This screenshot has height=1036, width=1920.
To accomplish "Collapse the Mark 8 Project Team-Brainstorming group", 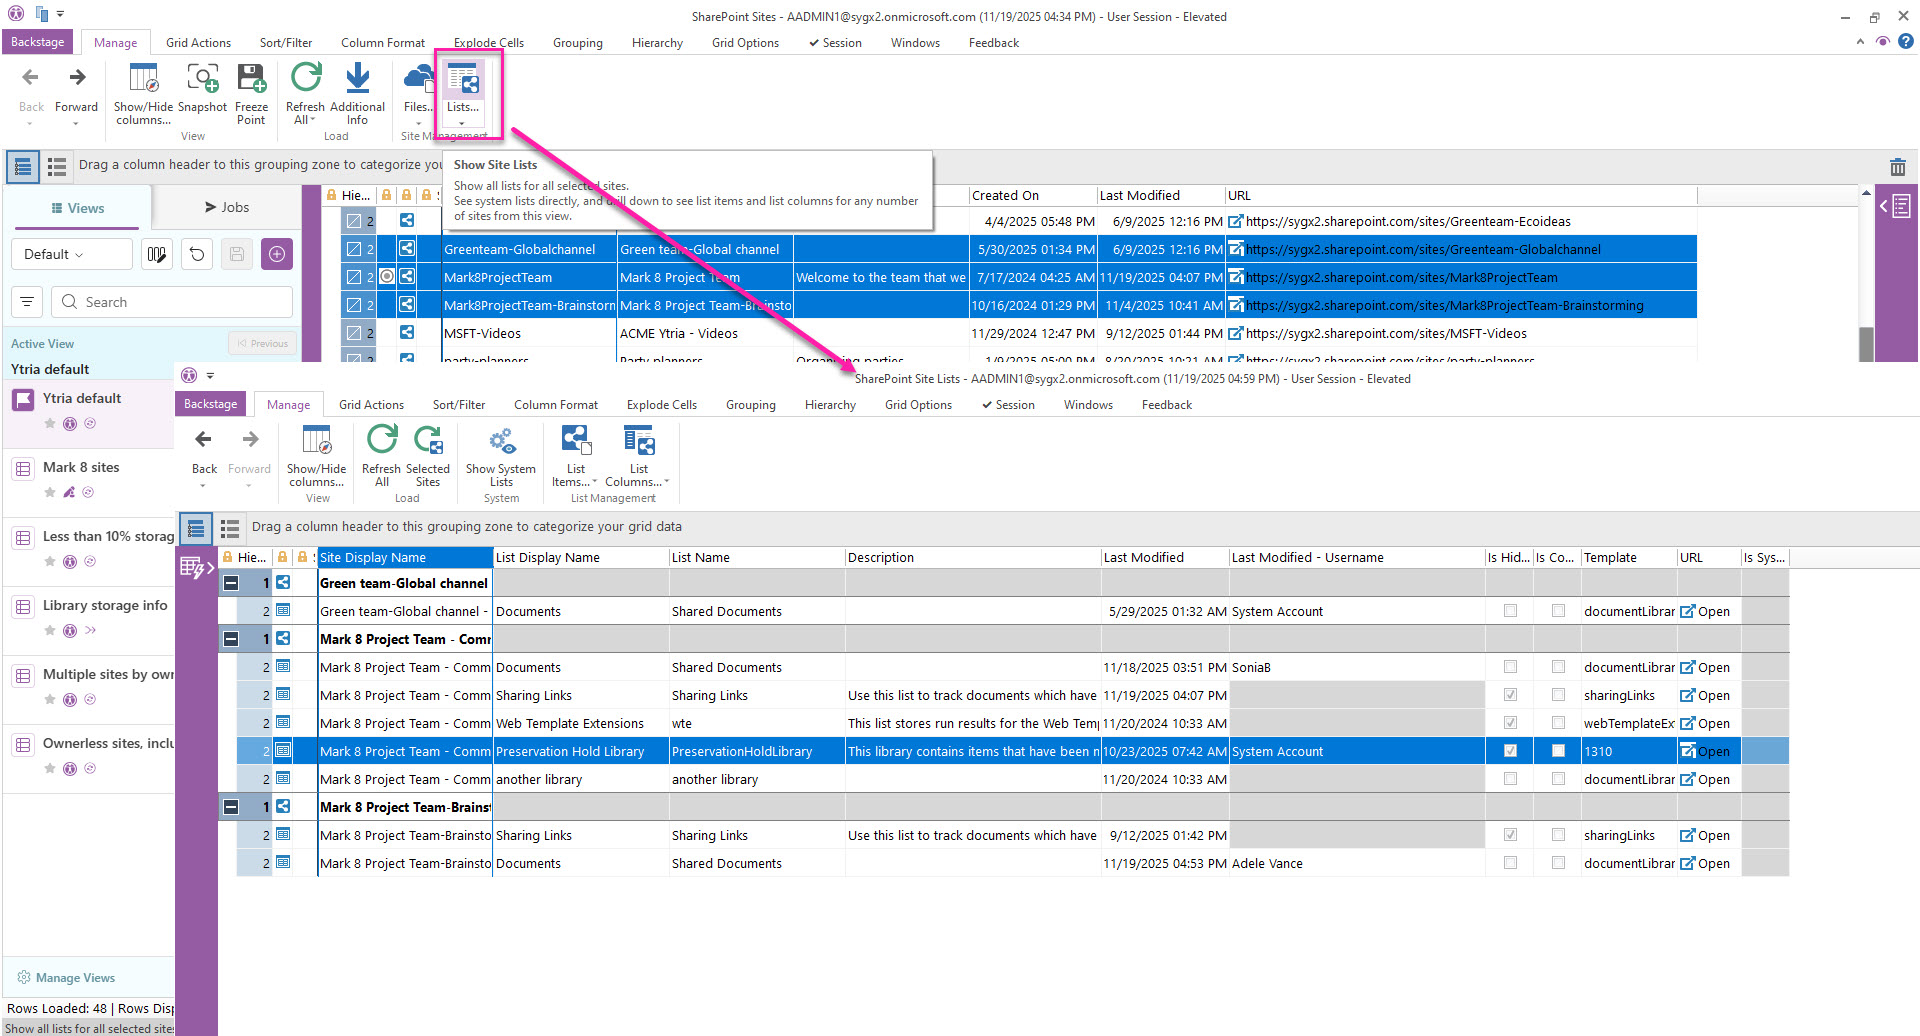I will pos(231,807).
